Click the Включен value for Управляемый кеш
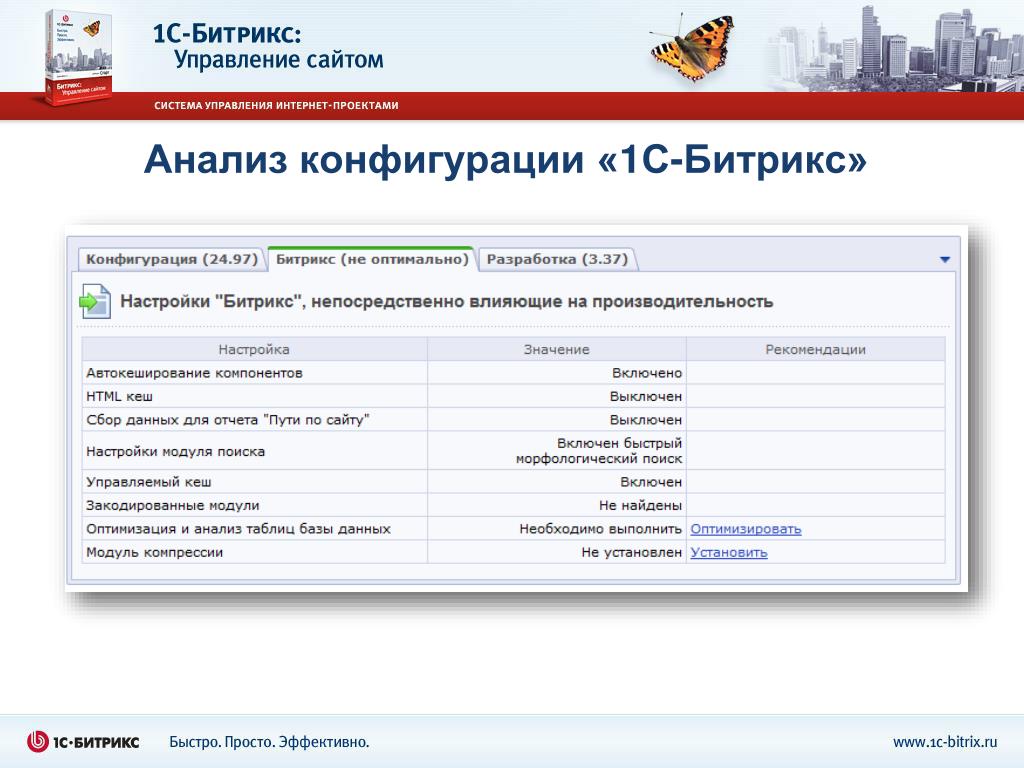 (651, 482)
